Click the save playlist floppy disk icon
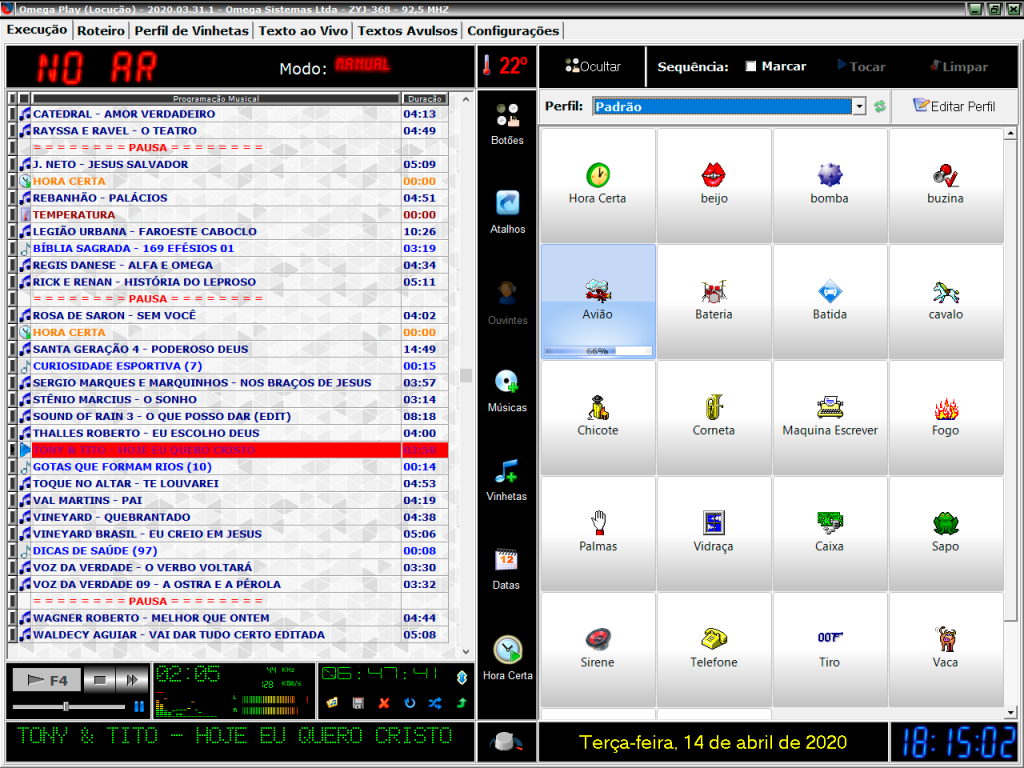 point(358,703)
